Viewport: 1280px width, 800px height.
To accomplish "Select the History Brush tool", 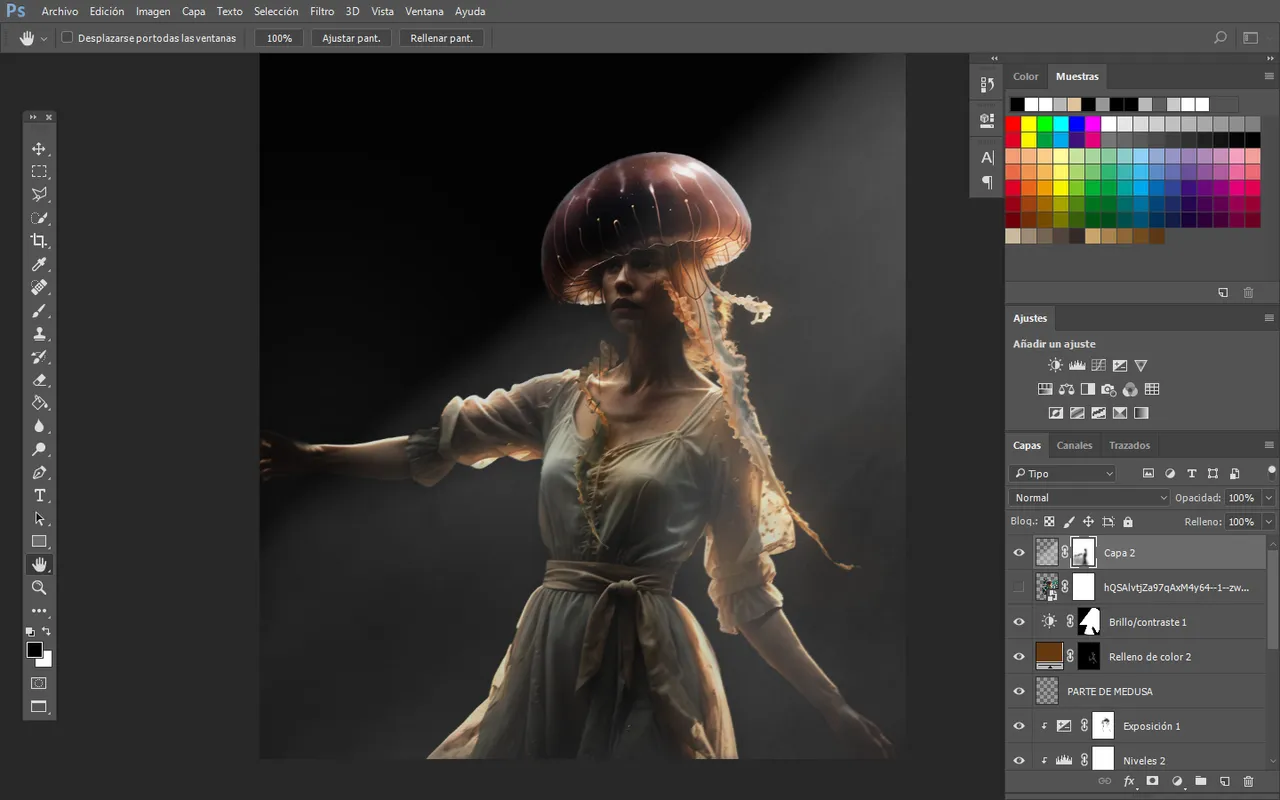I will tap(39, 357).
